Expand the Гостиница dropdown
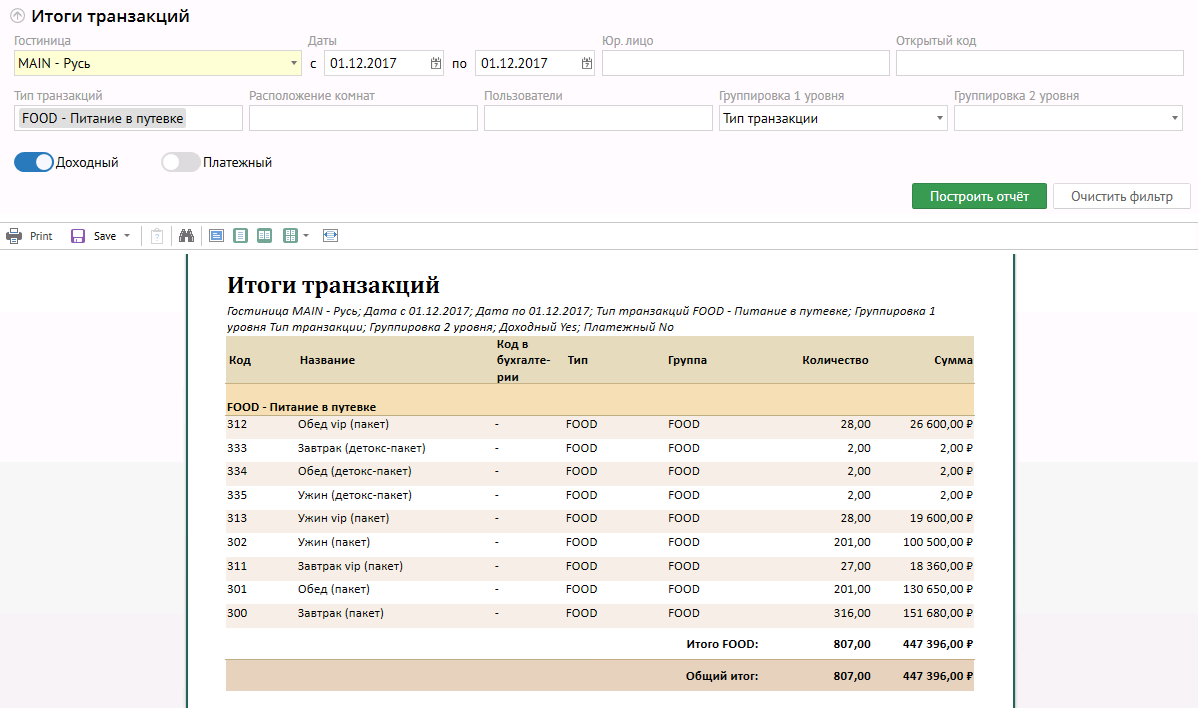Image resolution: width=1198 pixels, height=708 pixels. pos(293,64)
